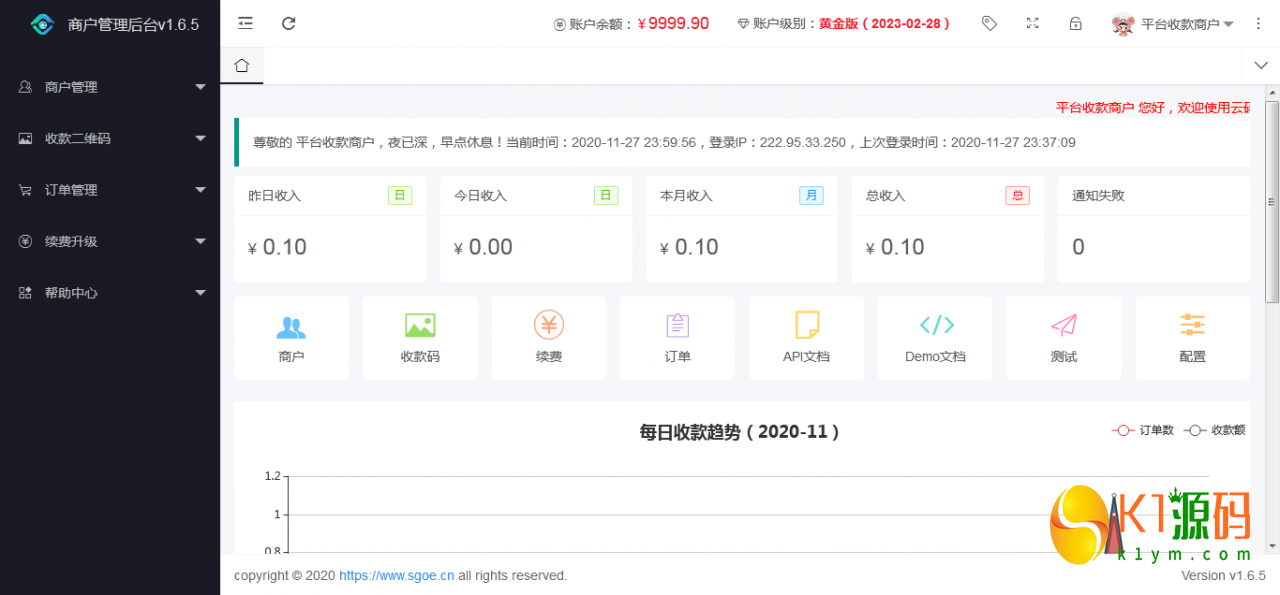The image size is (1280, 595).
Task: Expand the 收款二维码 sidebar menu
Action: click(110, 139)
